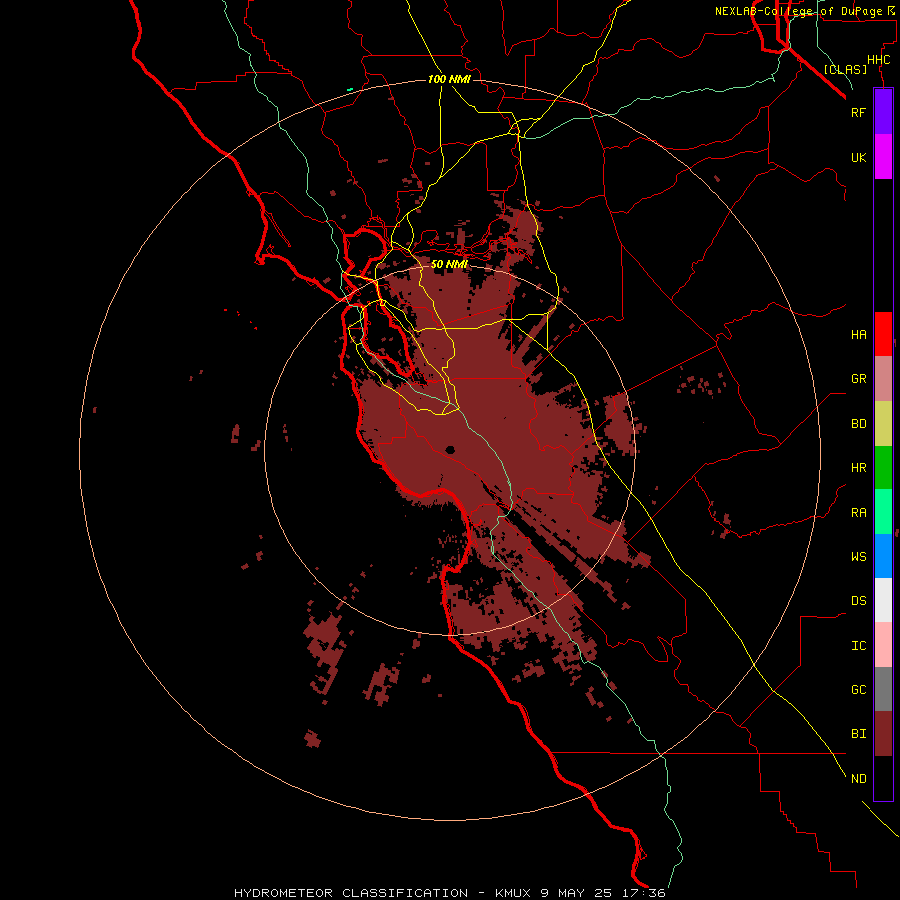Viewport: 900px width, 900px height.
Task: Click the DS white legend swatch
Action: click(x=883, y=600)
